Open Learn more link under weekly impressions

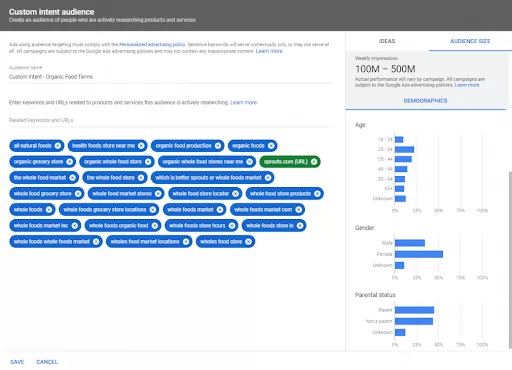467,85
